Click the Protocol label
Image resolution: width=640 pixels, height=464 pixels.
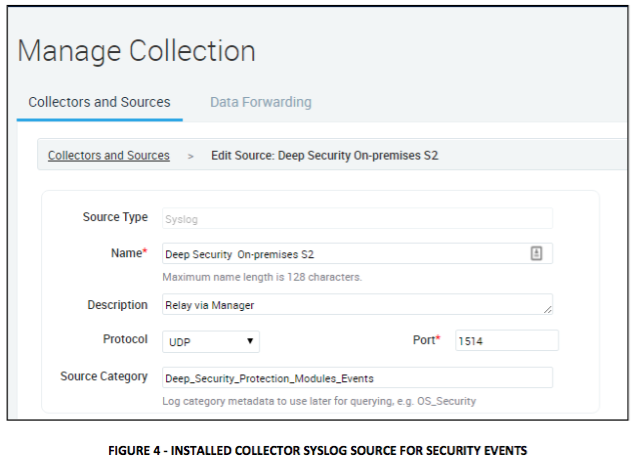(125, 339)
